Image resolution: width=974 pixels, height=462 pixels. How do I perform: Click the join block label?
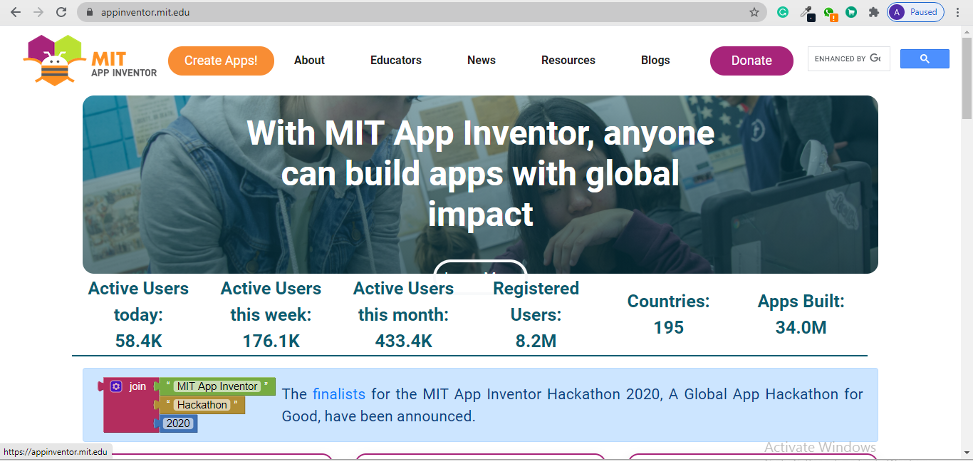click(x=137, y=386)
